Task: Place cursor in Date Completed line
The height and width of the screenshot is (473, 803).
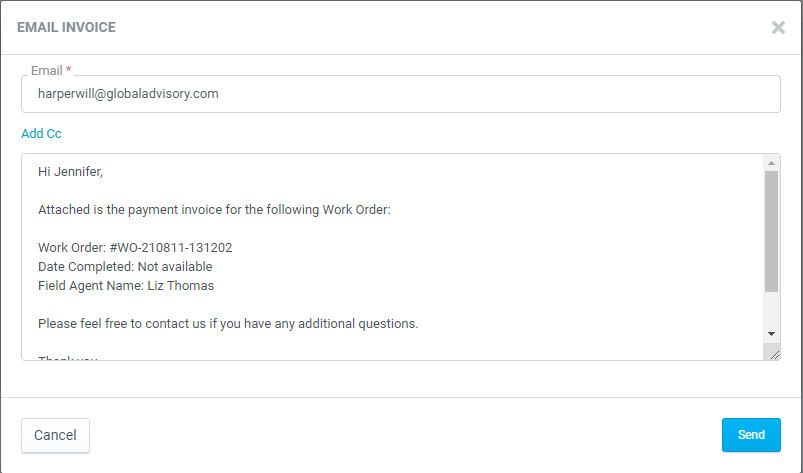Action: coord(125,267)
